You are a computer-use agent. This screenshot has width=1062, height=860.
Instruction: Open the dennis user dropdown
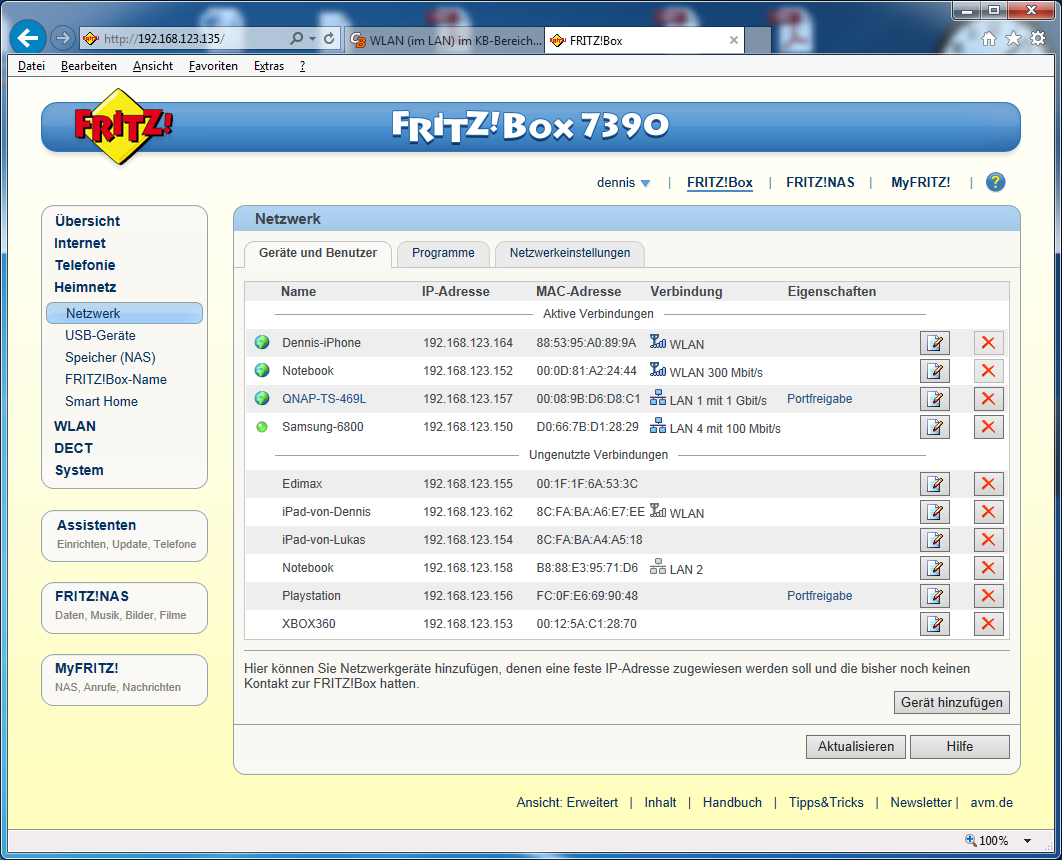coord(623,183)
